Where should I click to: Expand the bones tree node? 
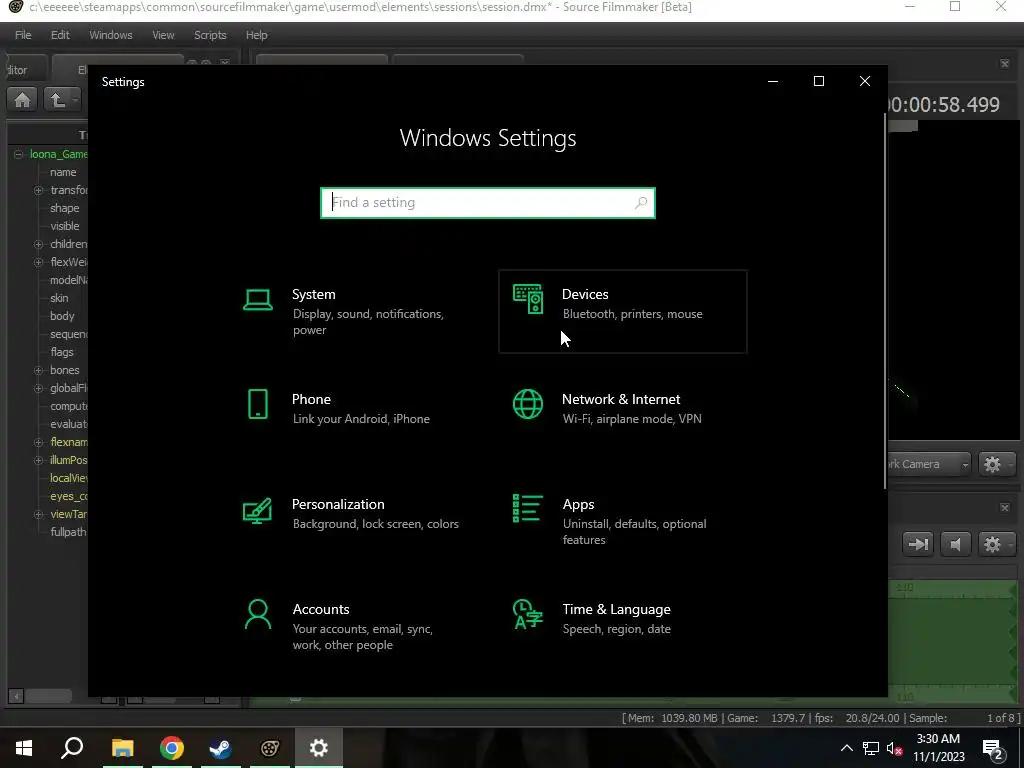(39, 370)
